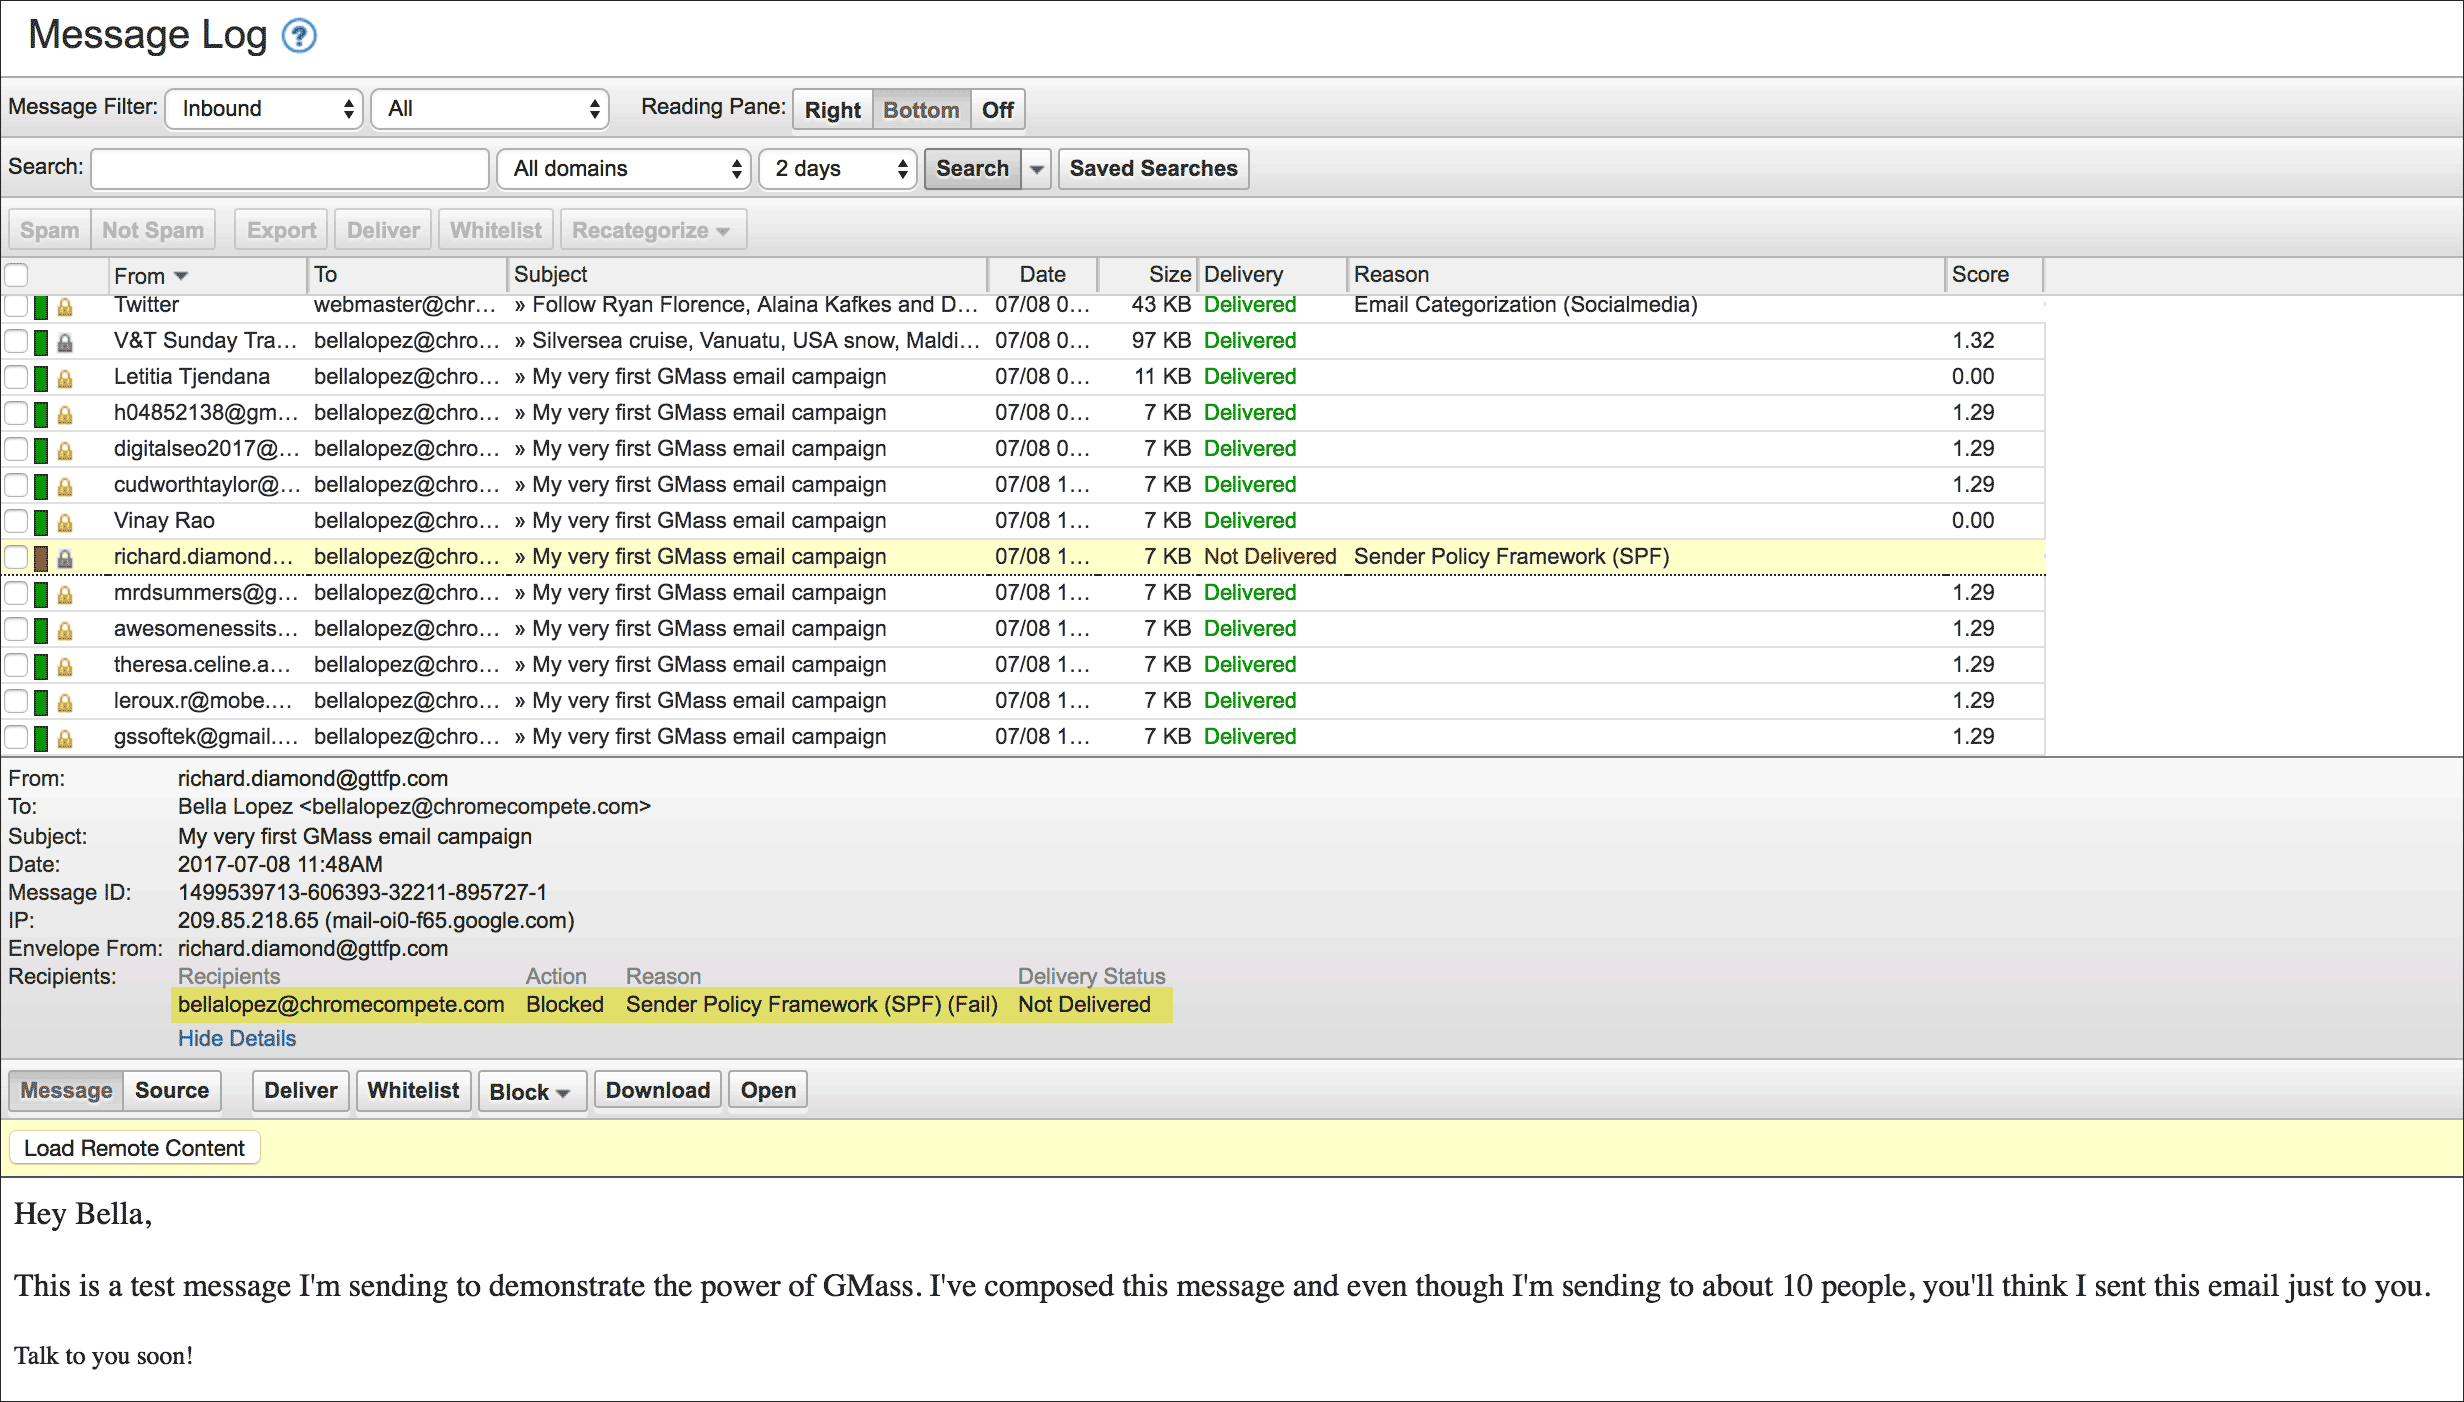Click the brown status marker on richard.diamond row
Image resolution: width=2464 pixels, height=1402 pixels.
[x=41, y=558]
